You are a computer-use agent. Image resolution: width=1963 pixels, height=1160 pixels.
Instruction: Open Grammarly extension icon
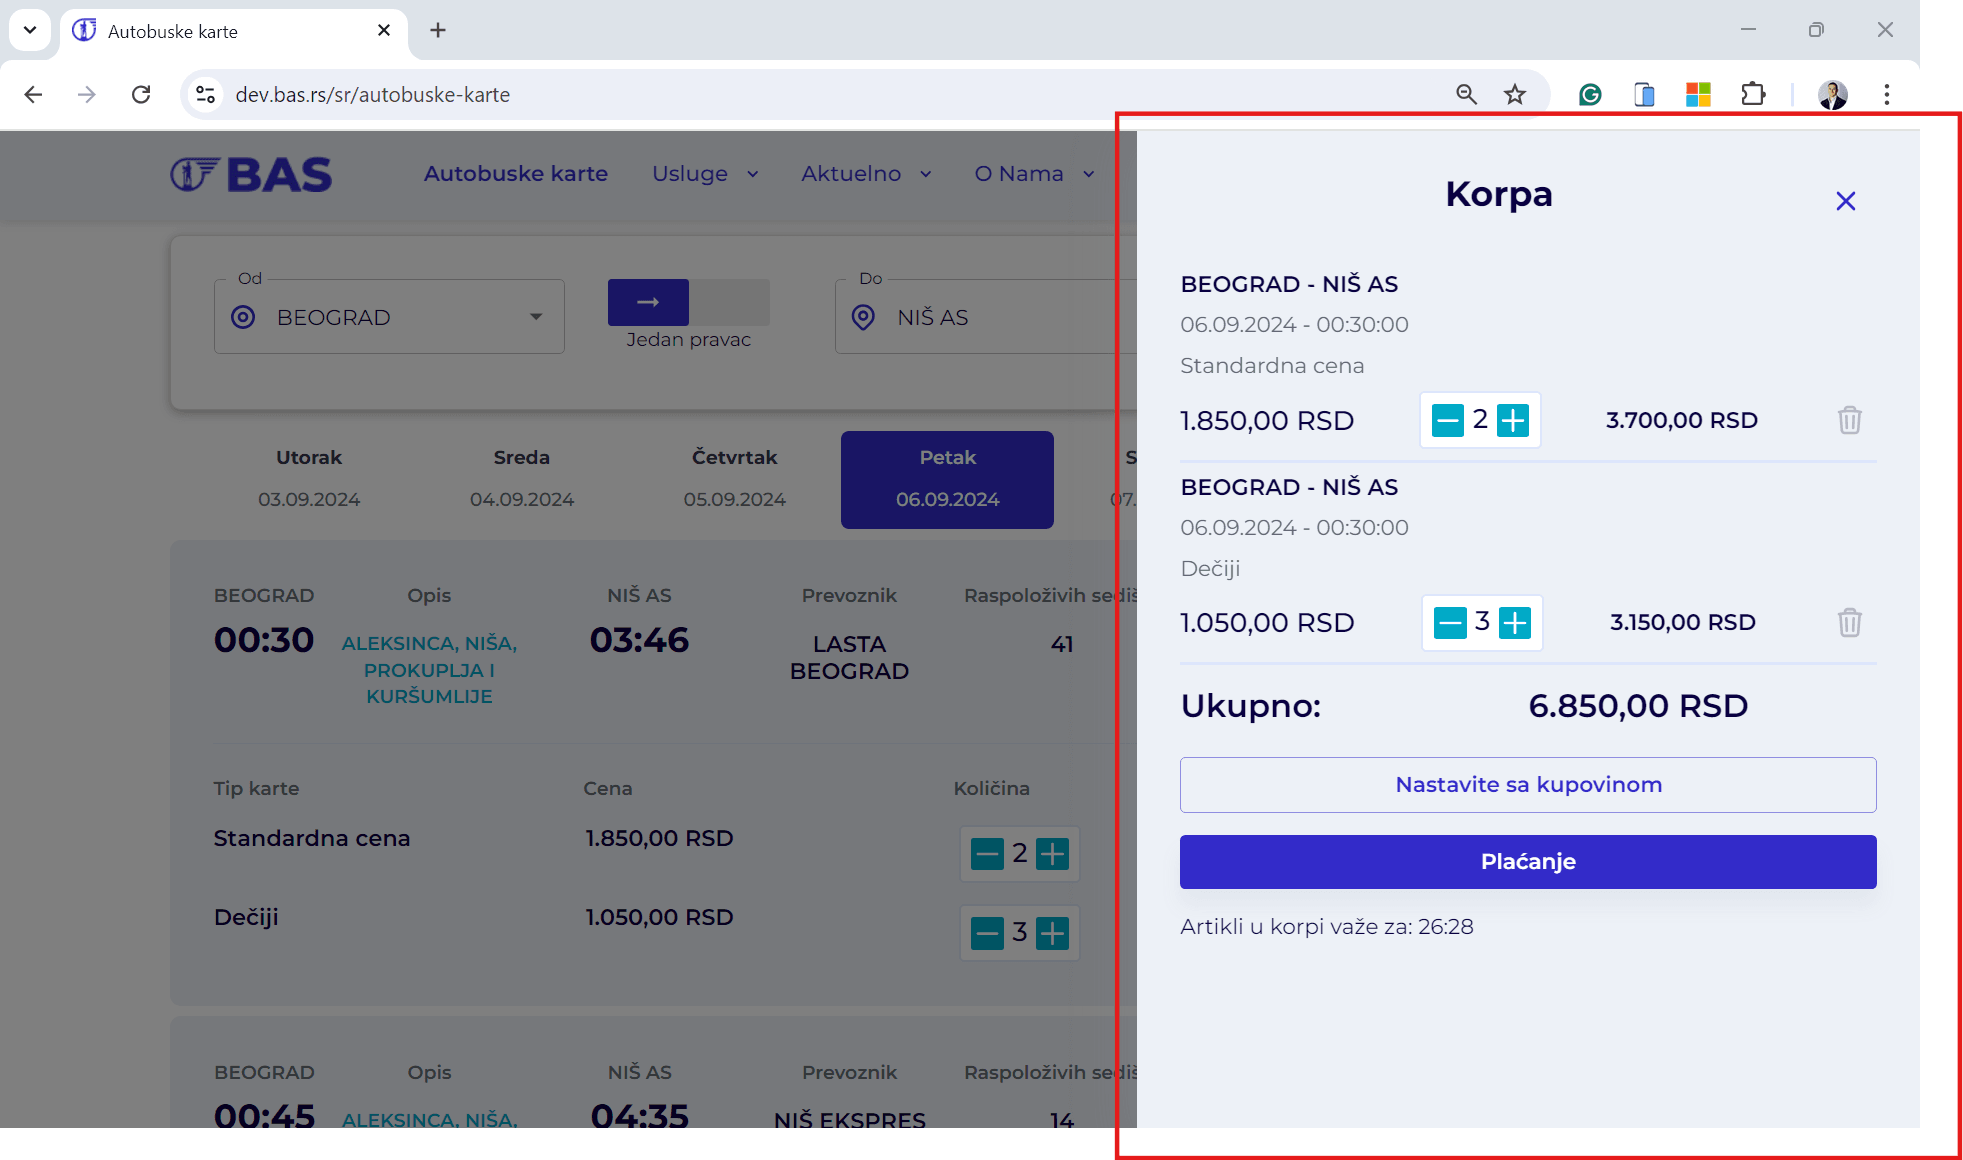click(x=1590, y=94)
